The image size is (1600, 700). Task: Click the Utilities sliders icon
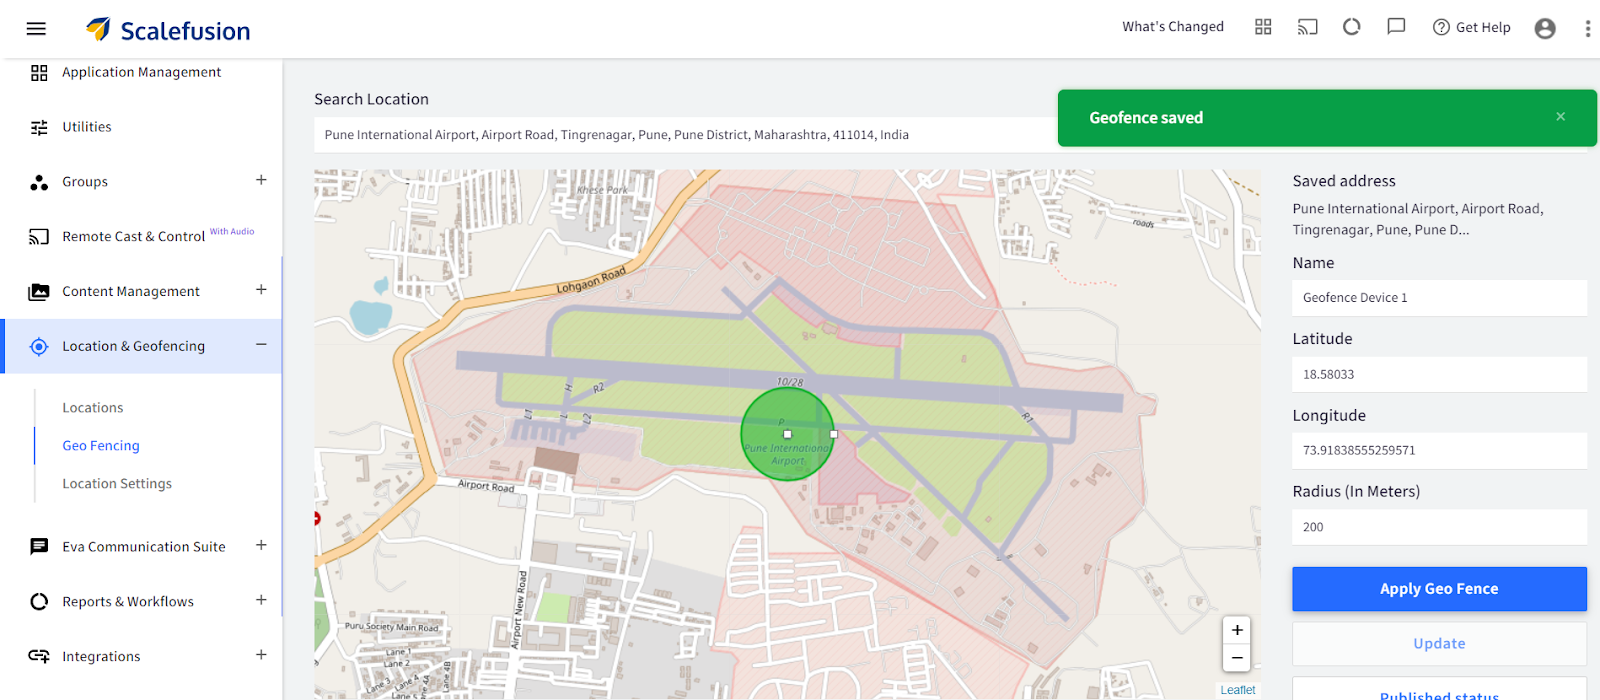click(x=39, y=127)
